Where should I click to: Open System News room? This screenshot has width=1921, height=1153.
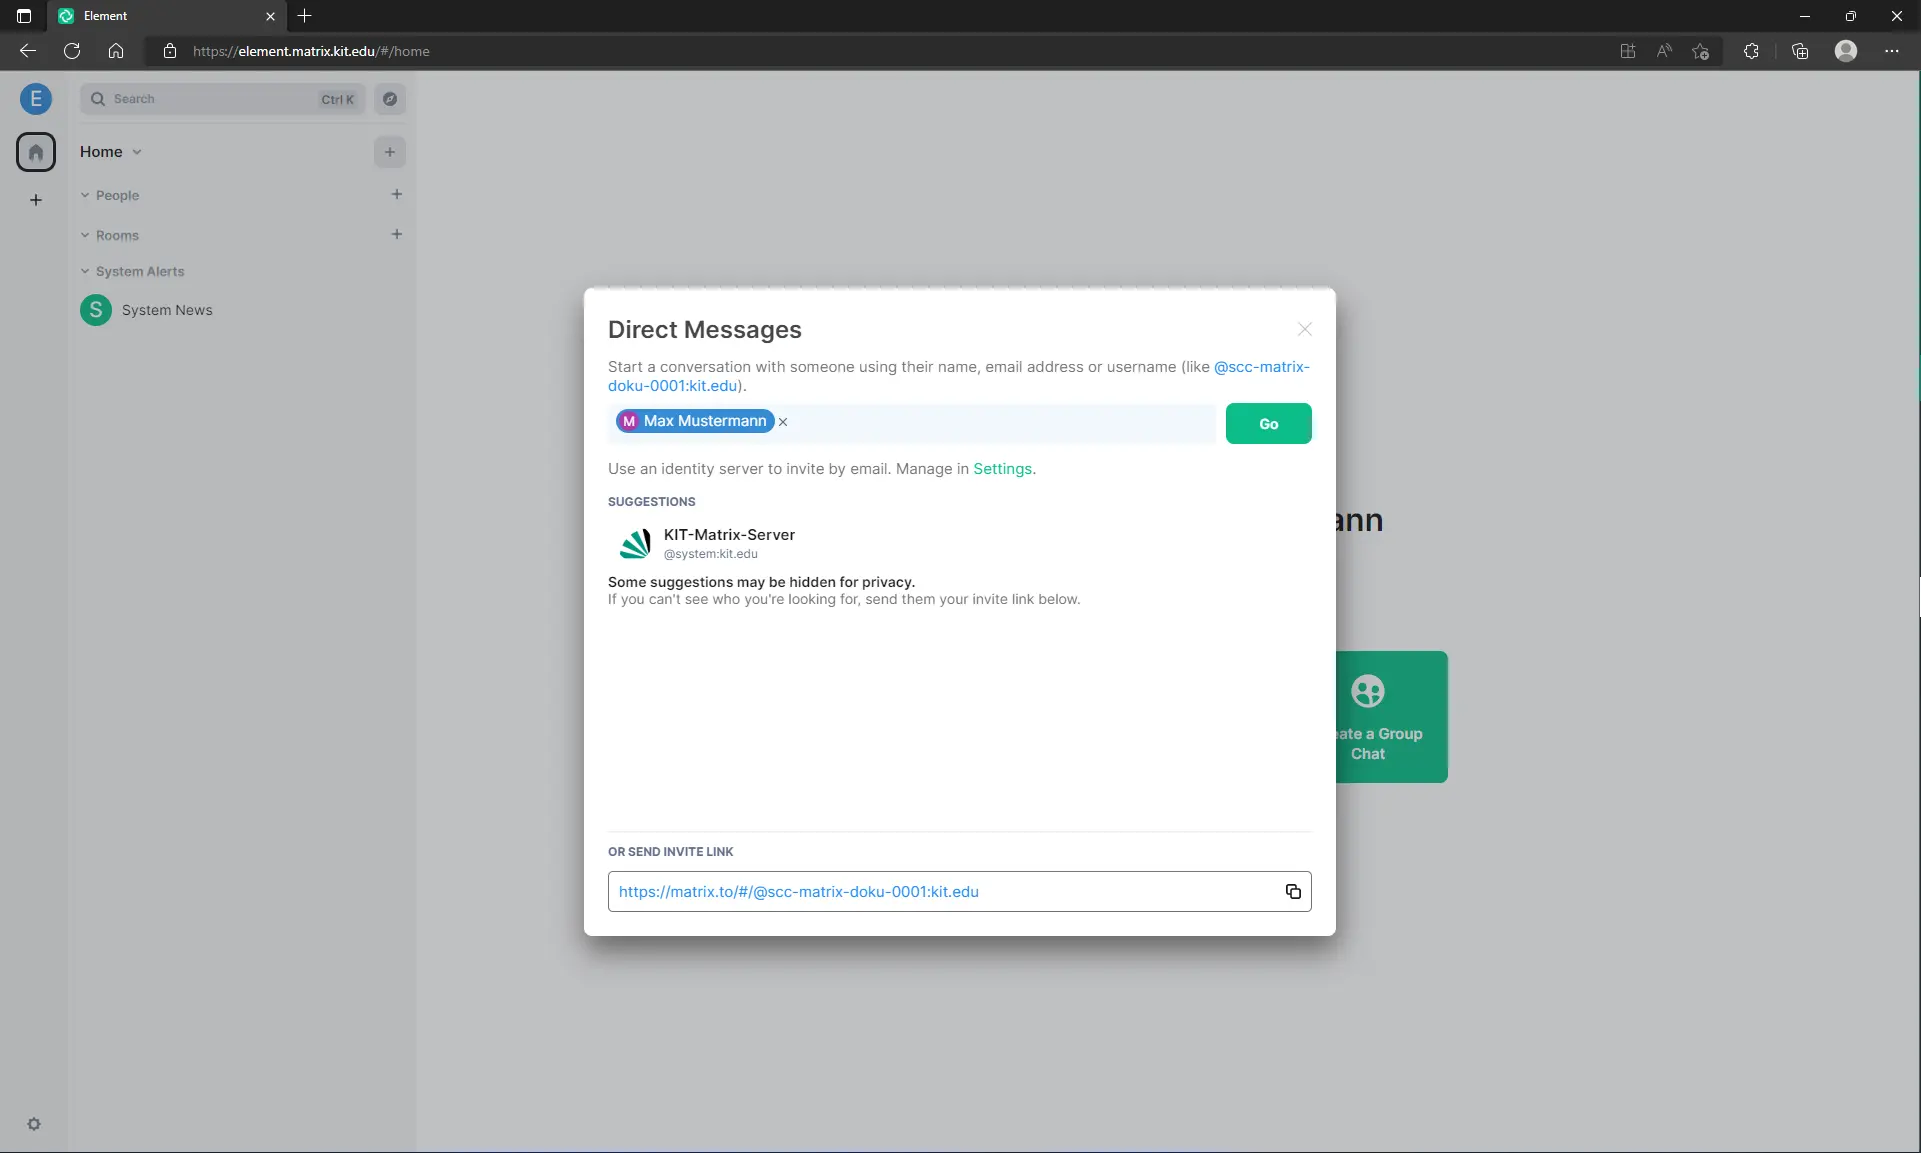click(166, 310)
